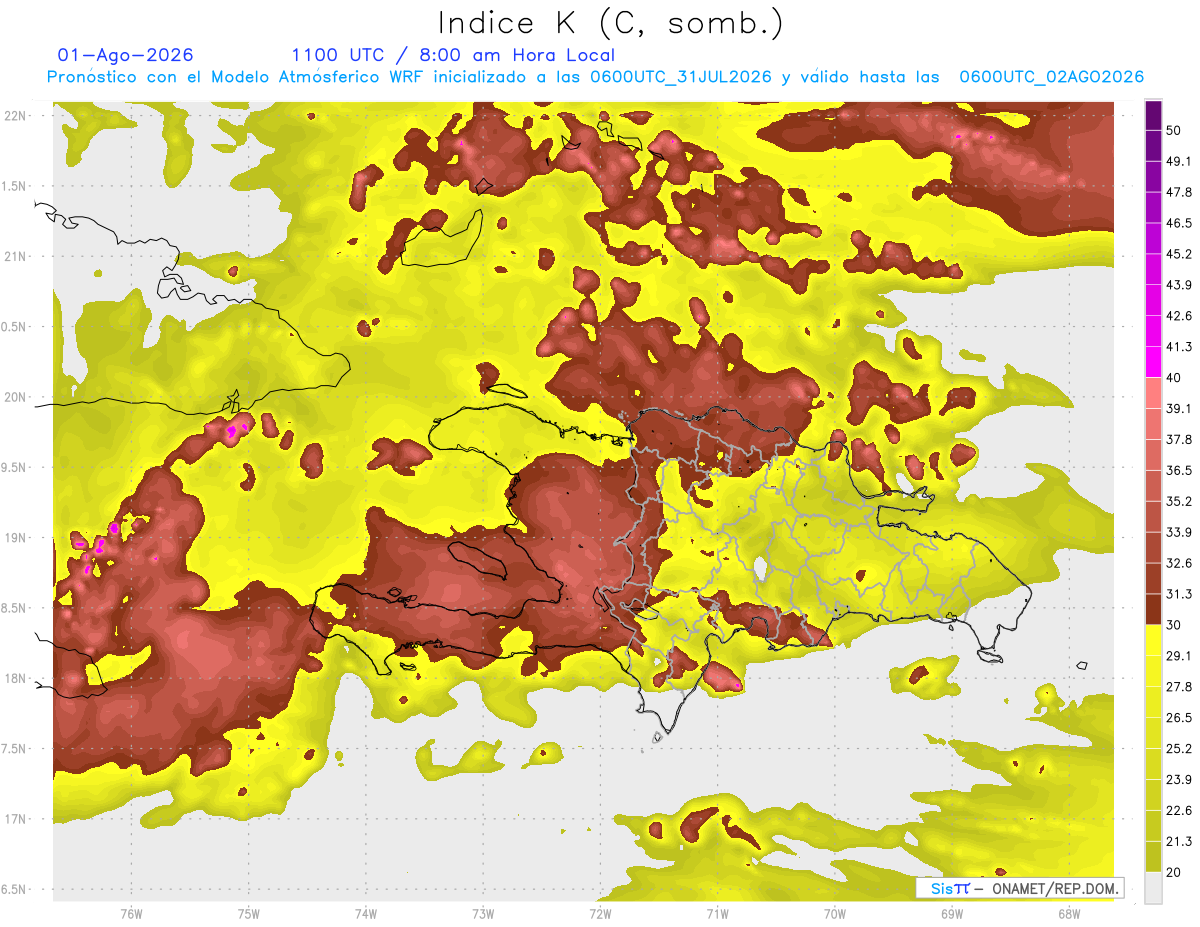Click colorbar value "31.3"
The width and height of the screenshot is (1200, 927).
point(1178,594)
